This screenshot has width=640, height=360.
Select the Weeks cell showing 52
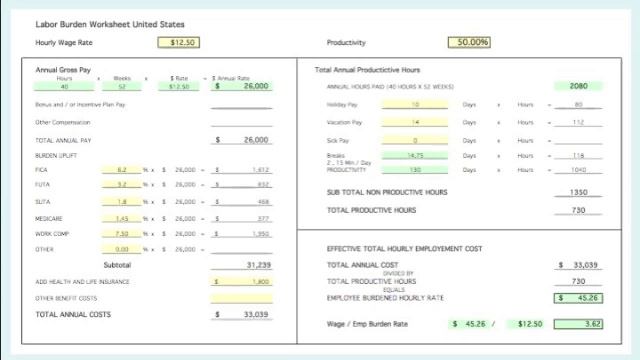pos(122,87)
